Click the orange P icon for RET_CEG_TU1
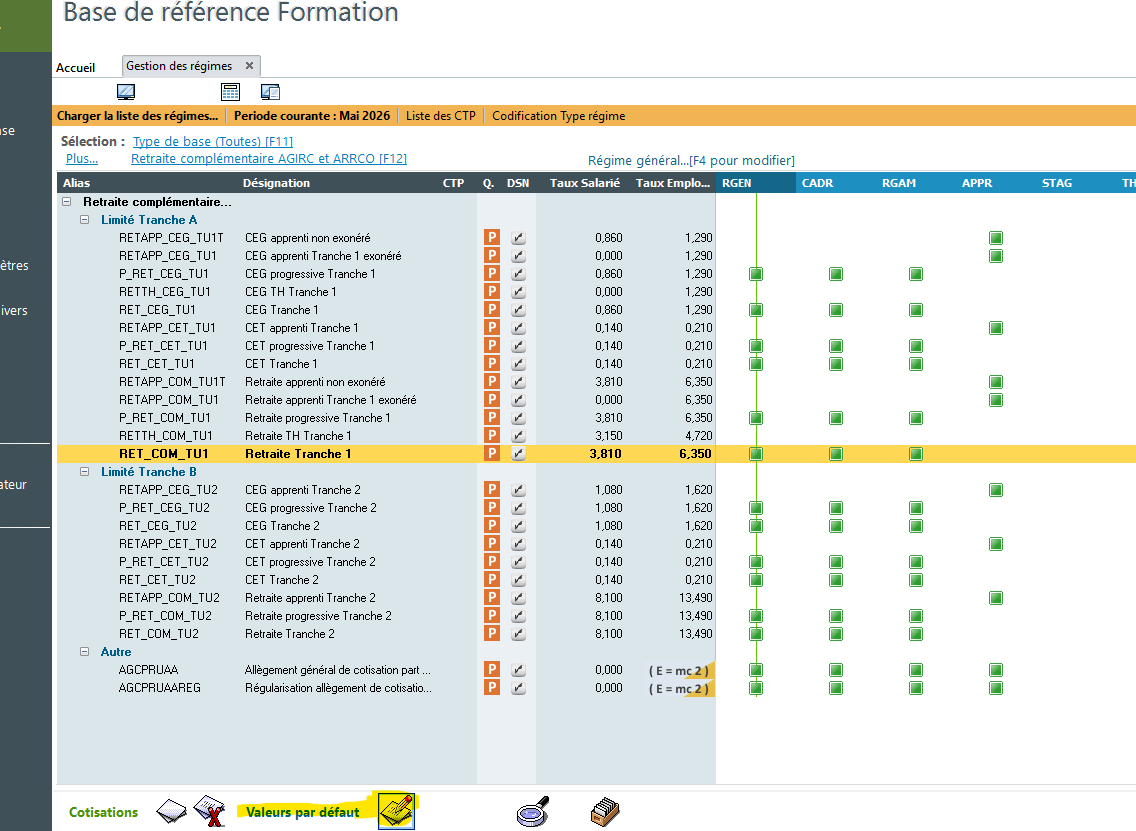 point(492,309)
